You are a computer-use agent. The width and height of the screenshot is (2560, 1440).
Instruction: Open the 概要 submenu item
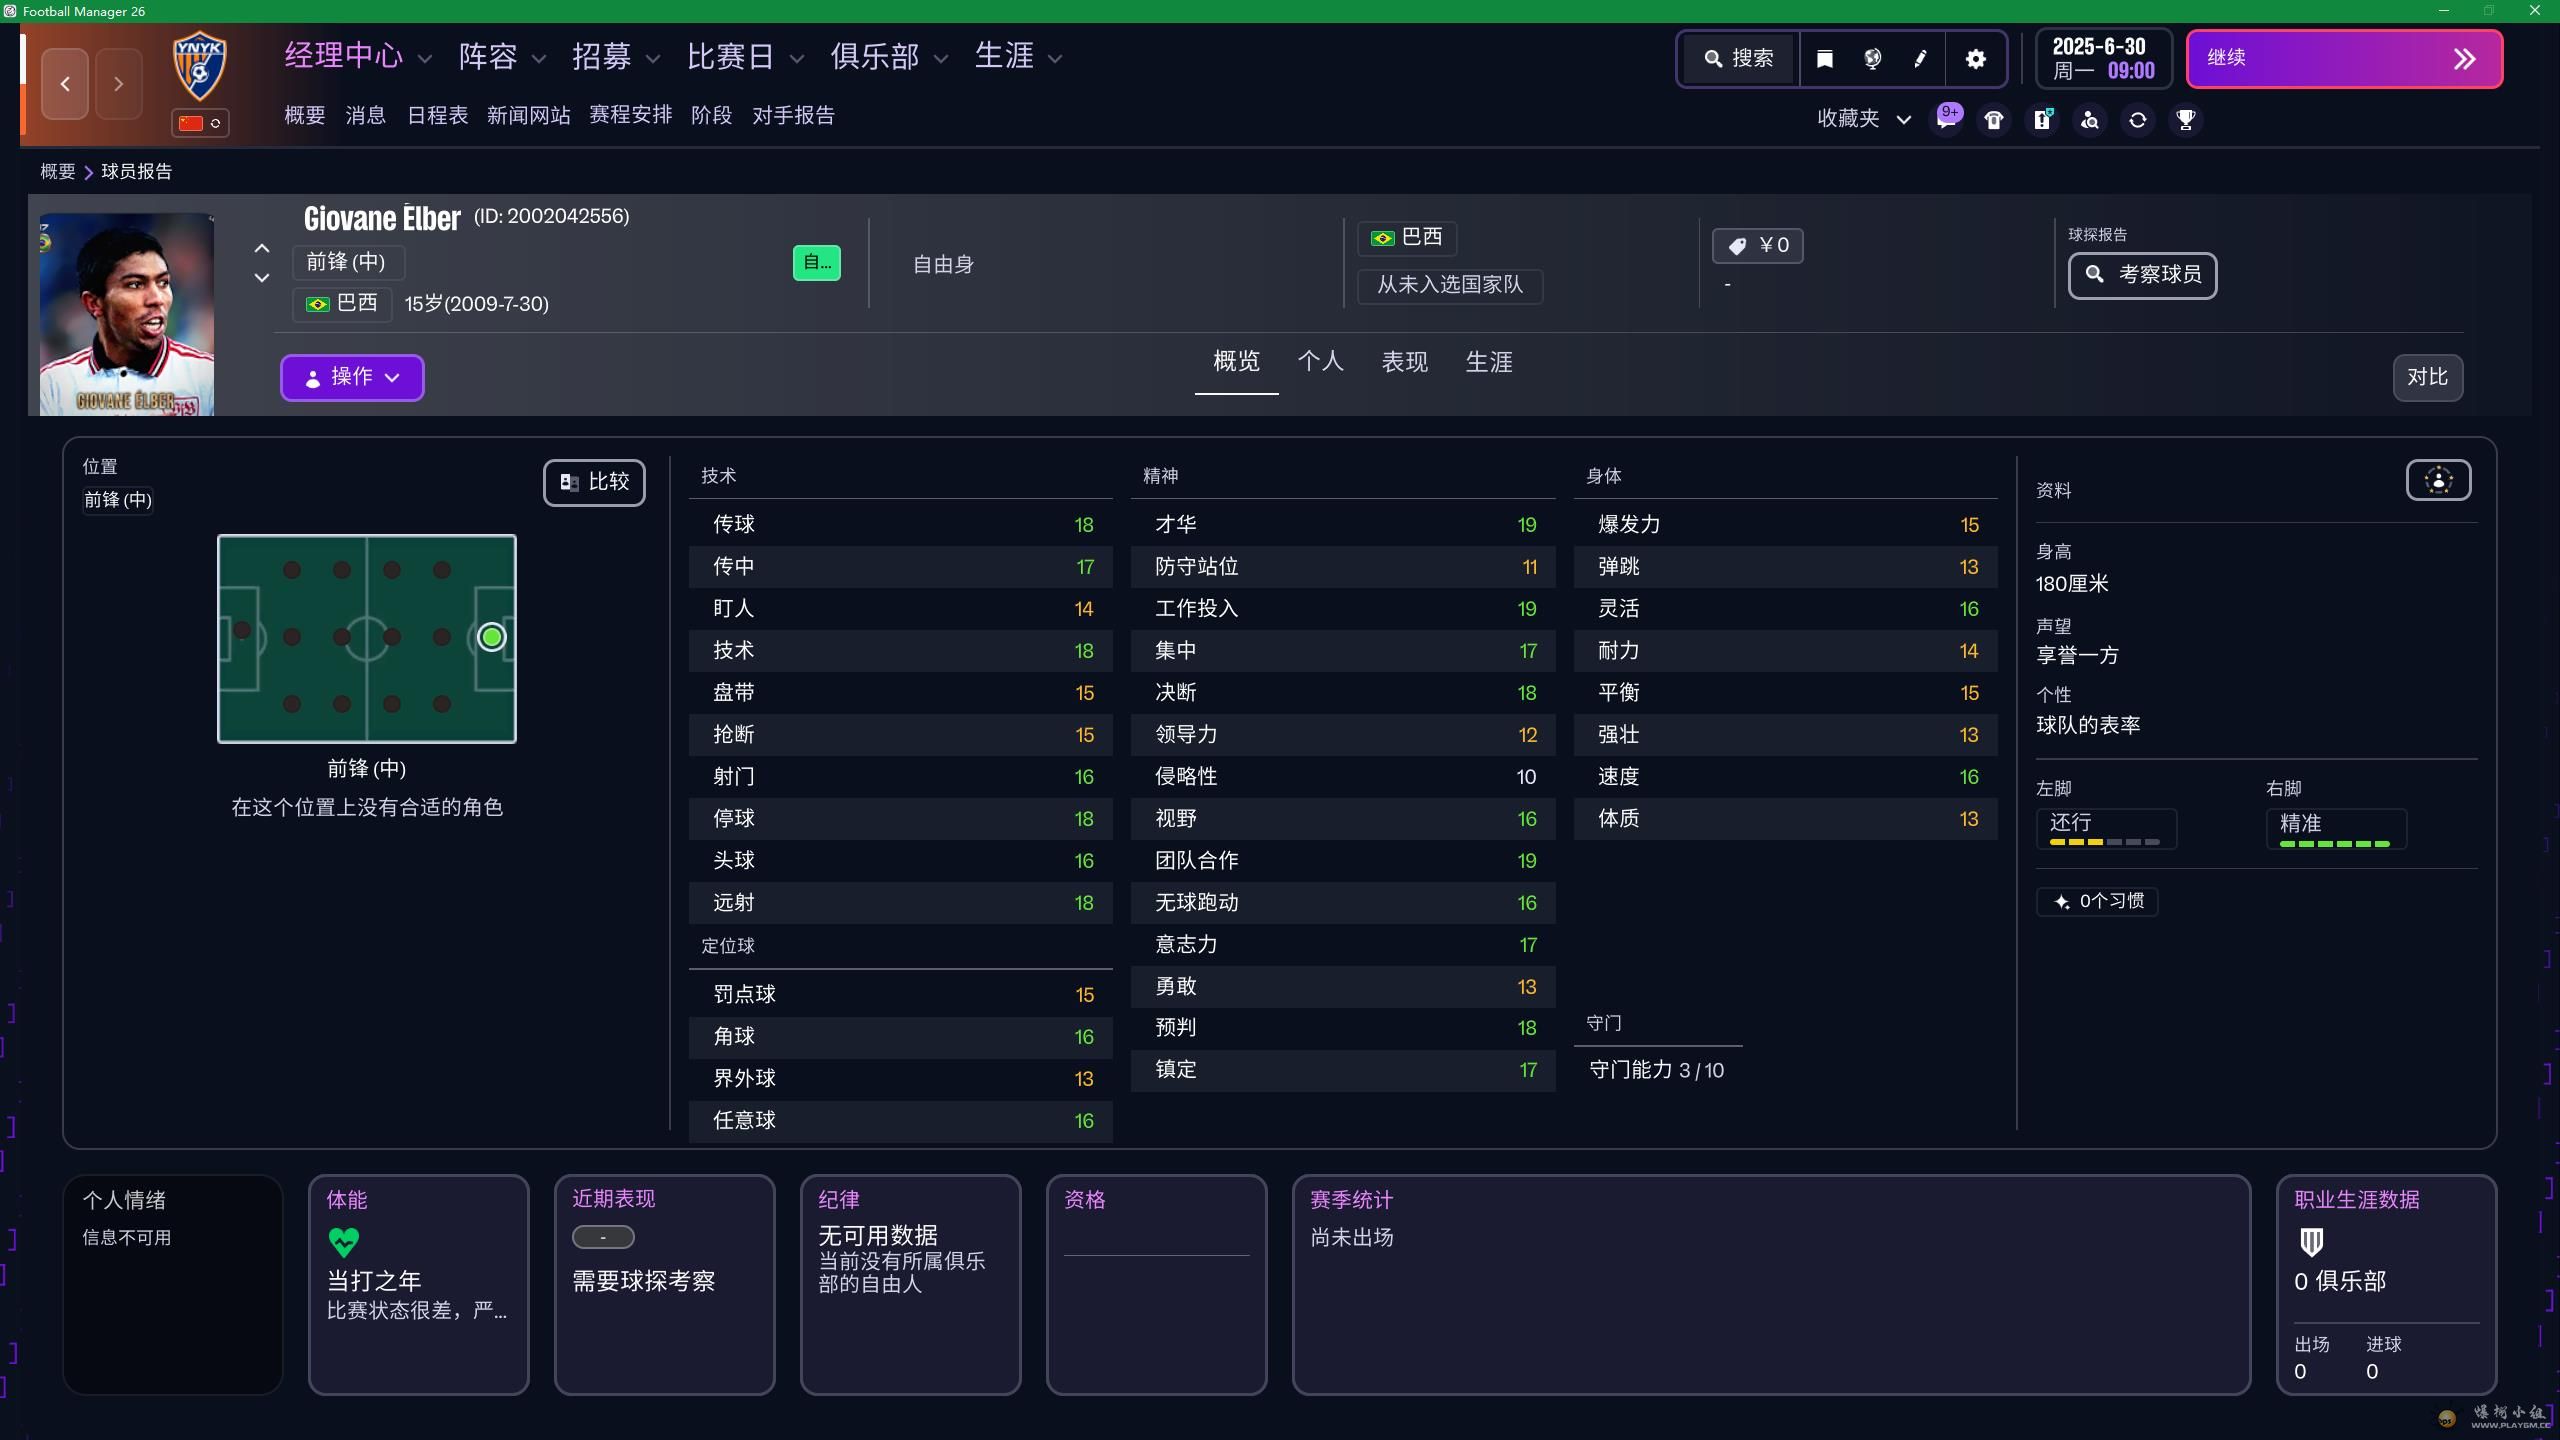[x=304, y=116]
